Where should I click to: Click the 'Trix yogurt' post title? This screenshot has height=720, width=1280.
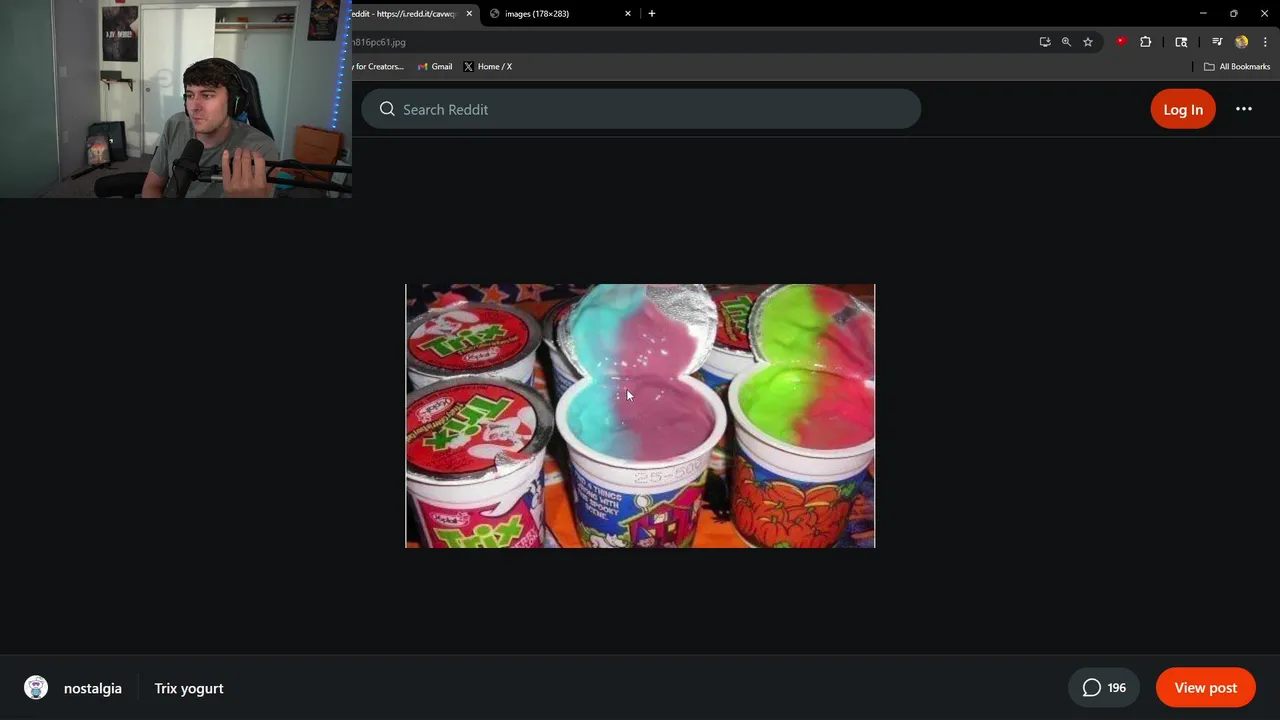click(x=189, y=688)
